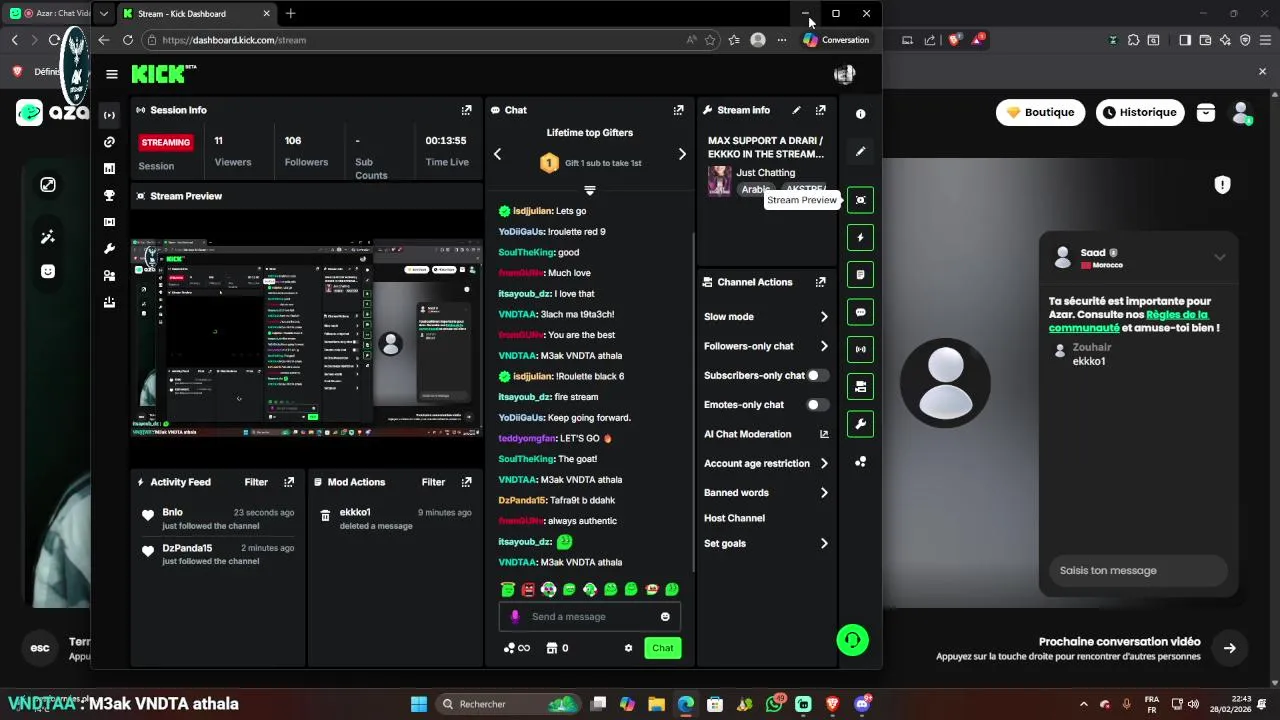Toggle the wrench Stream info widget button
Viewport: 1280px width, 720px height.
(860, 424)
